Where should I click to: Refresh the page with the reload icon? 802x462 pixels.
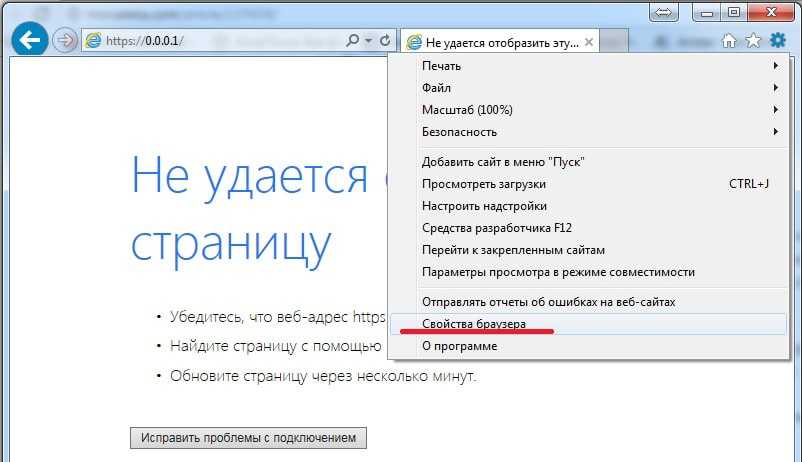coord(385,41)
